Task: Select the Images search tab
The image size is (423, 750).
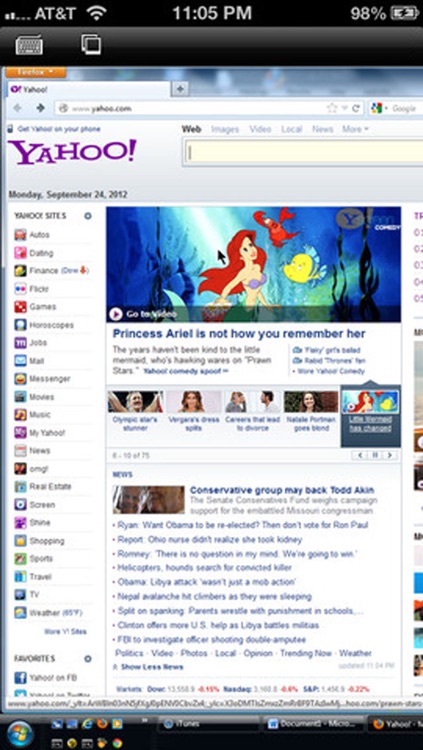Action: (x=225, y=129)
